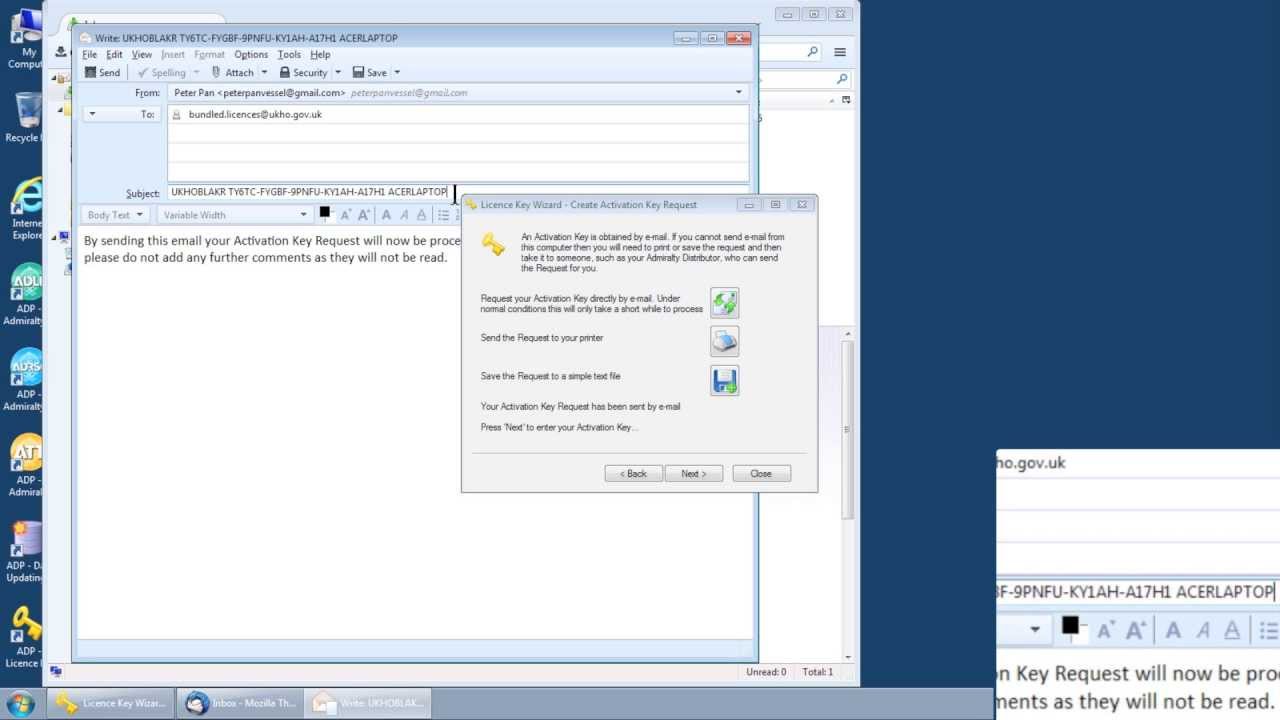
Task: Apply bullet list in compose toolbar
Action: tap(443, 215)
